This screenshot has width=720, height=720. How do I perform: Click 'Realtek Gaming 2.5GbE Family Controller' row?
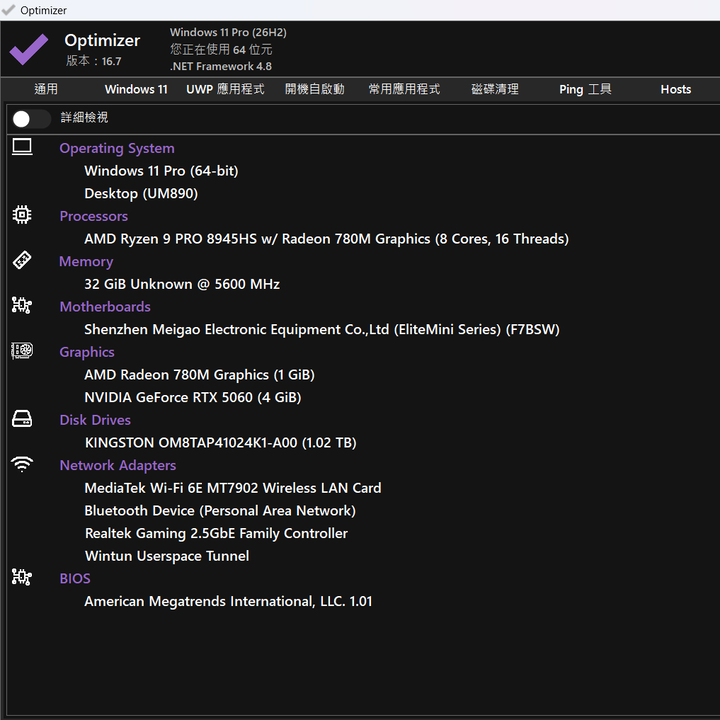click(216, 533)
